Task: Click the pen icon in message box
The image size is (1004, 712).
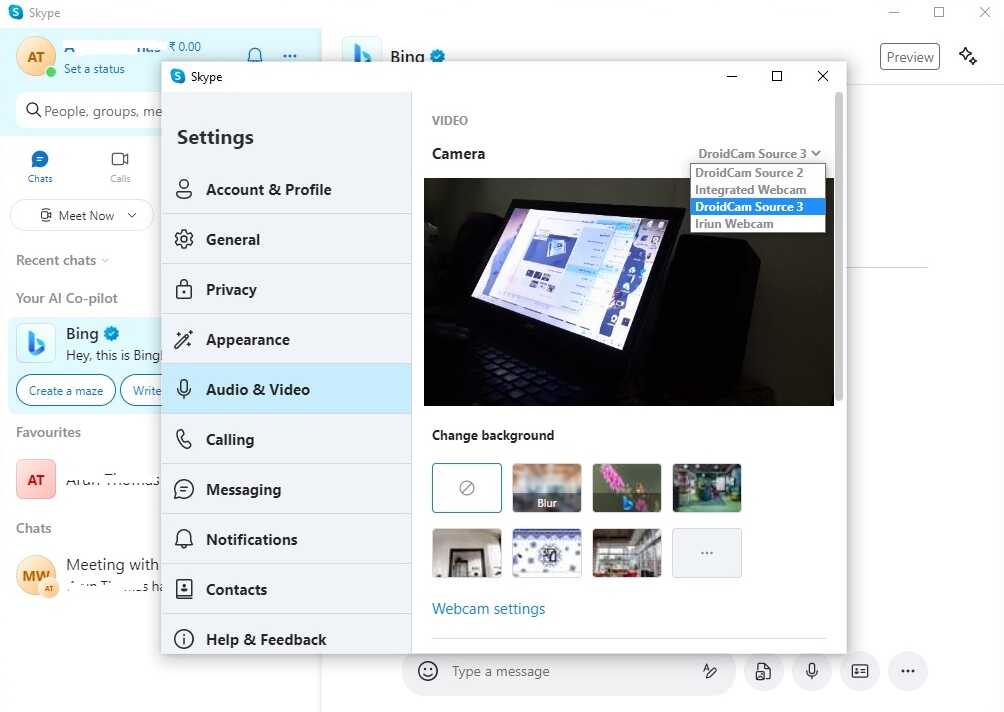Action: click(x=709, y=671)
